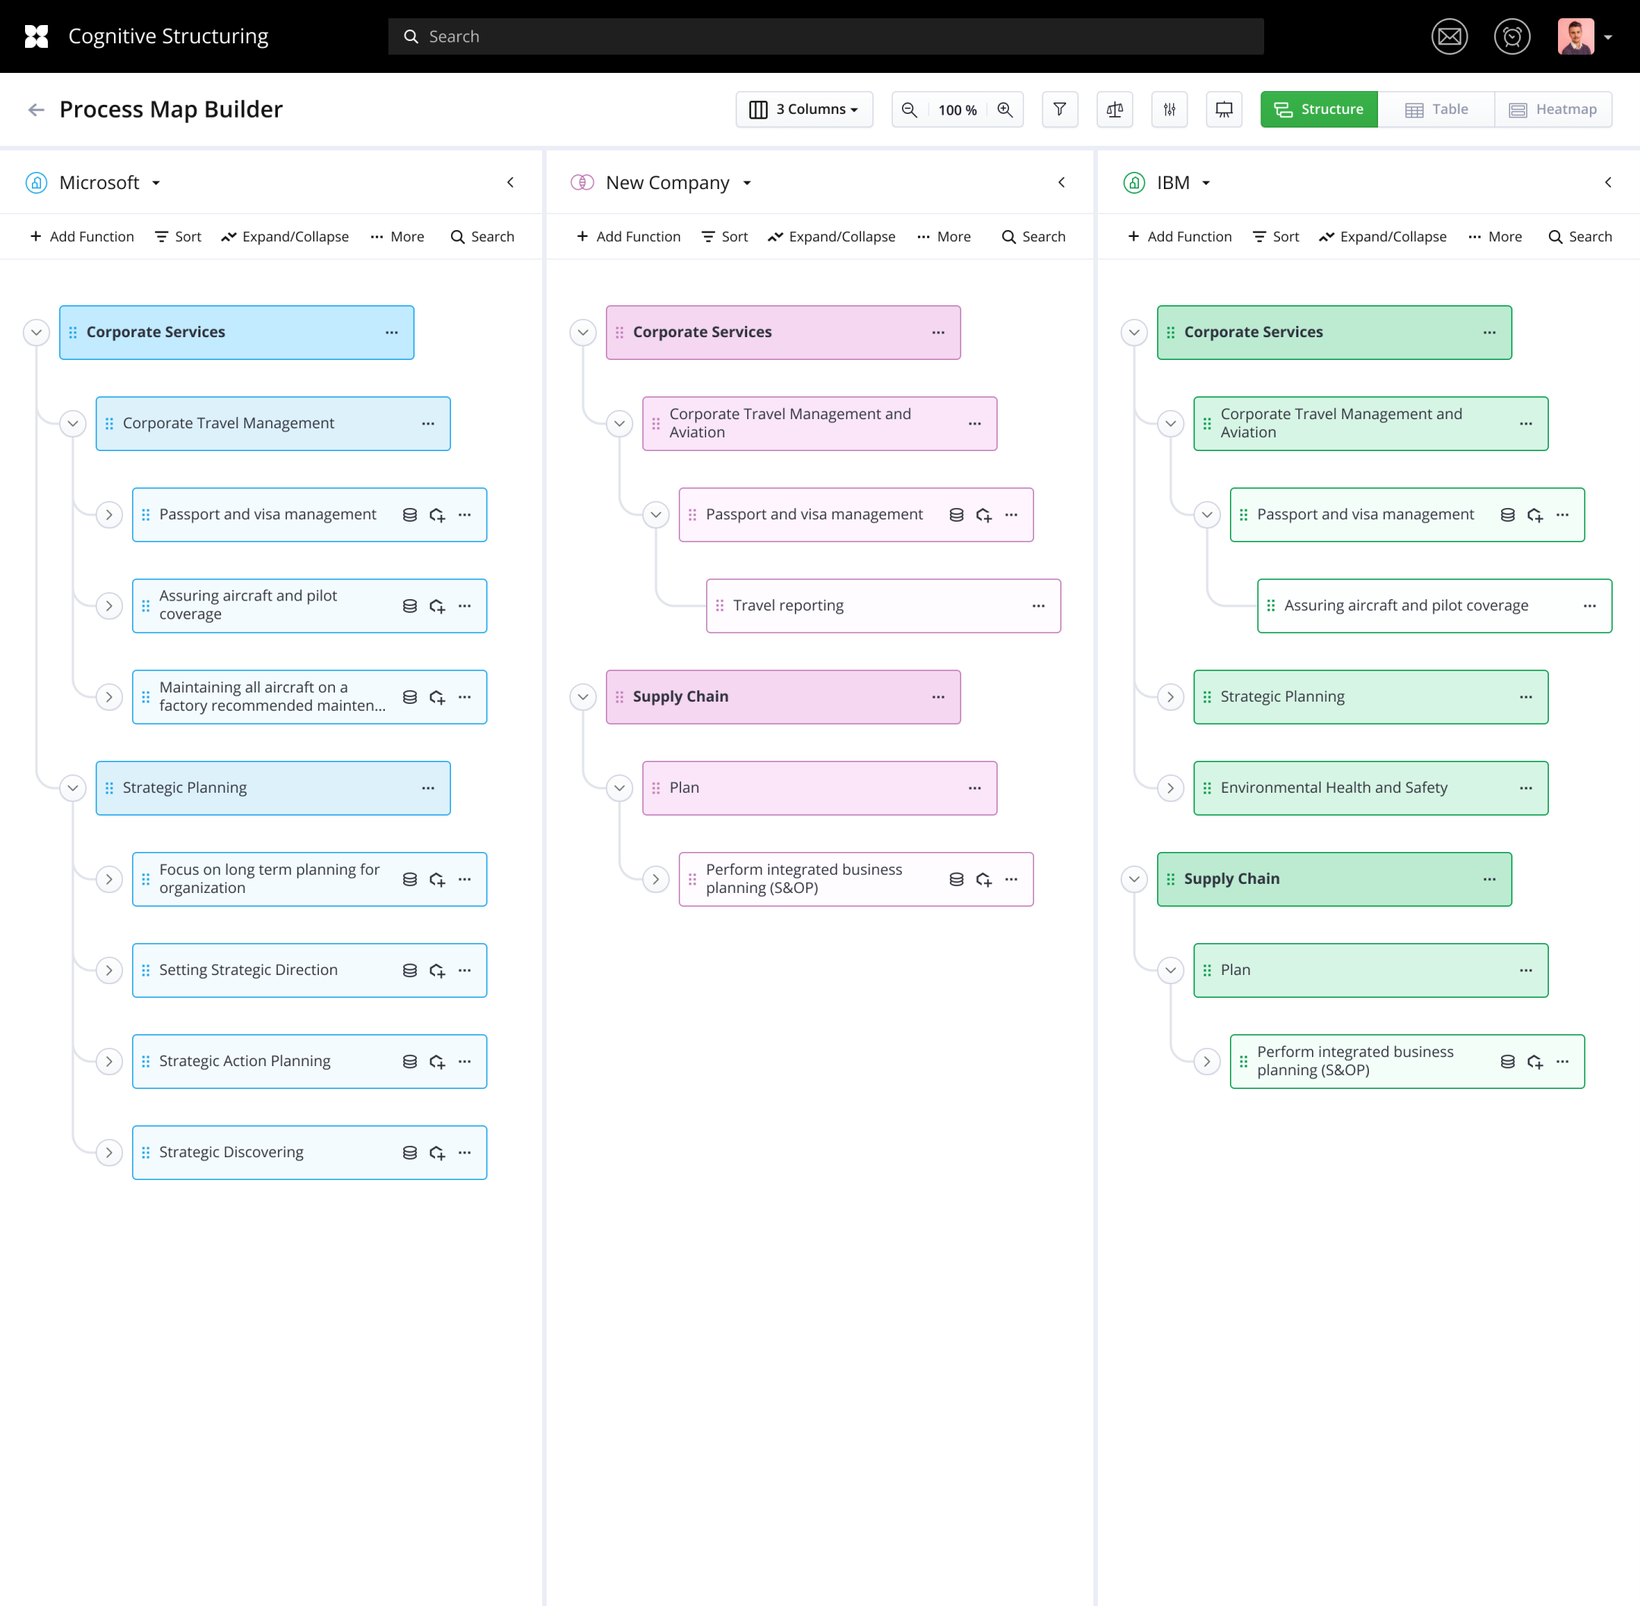Open More menu in New Company column
This screenshot has height=1606, width=1640.
pyautogui.click(x=944, y=237)
